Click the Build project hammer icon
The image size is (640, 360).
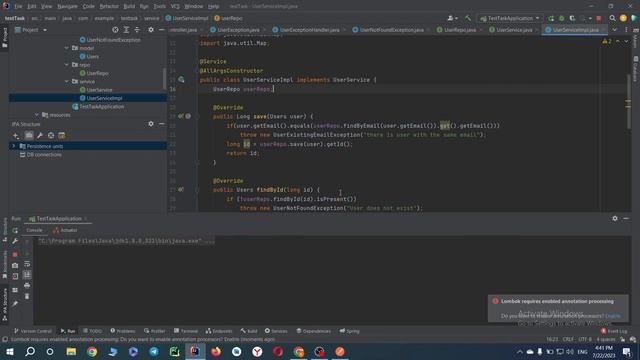pyautogui.click(x=468, y=18)
